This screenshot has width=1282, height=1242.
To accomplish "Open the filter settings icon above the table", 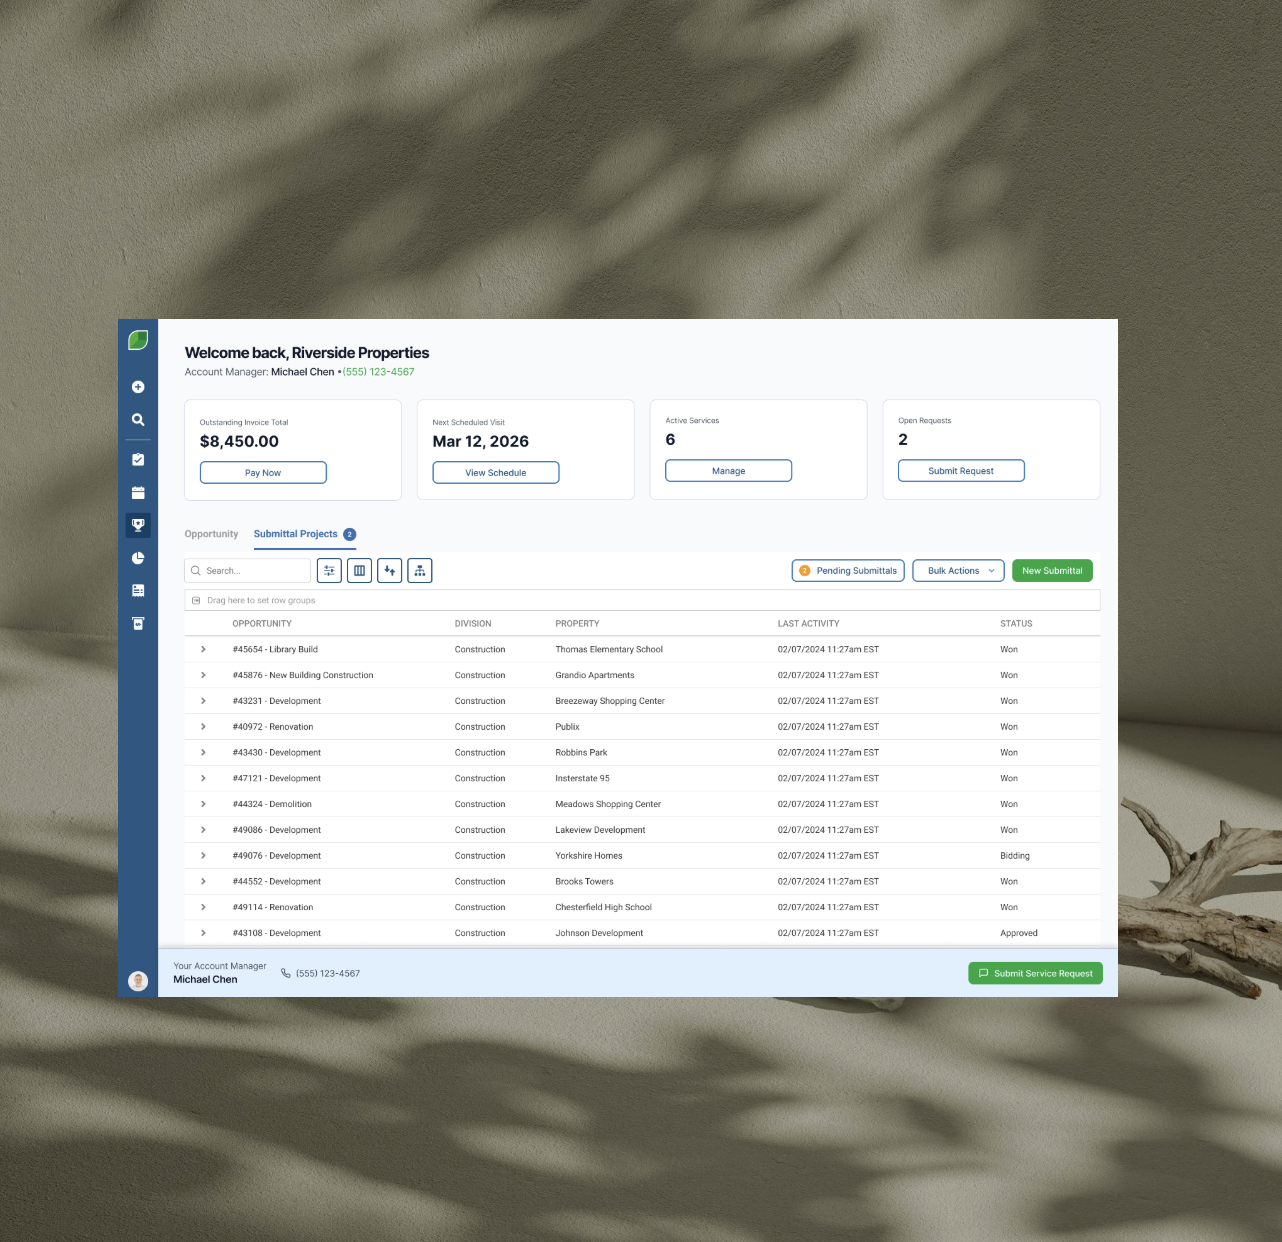I will 329,570.
